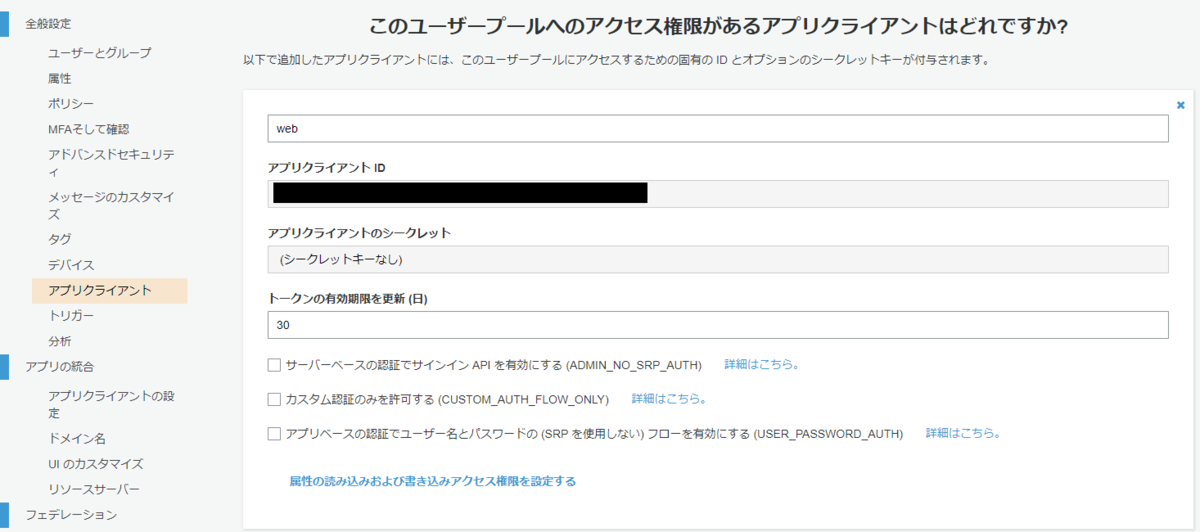Open 詳細はこちら link for CUSTOM_AUTH_FLOW_ONLY
This screenshot has height=532, width=1200.
coord(669,398)
